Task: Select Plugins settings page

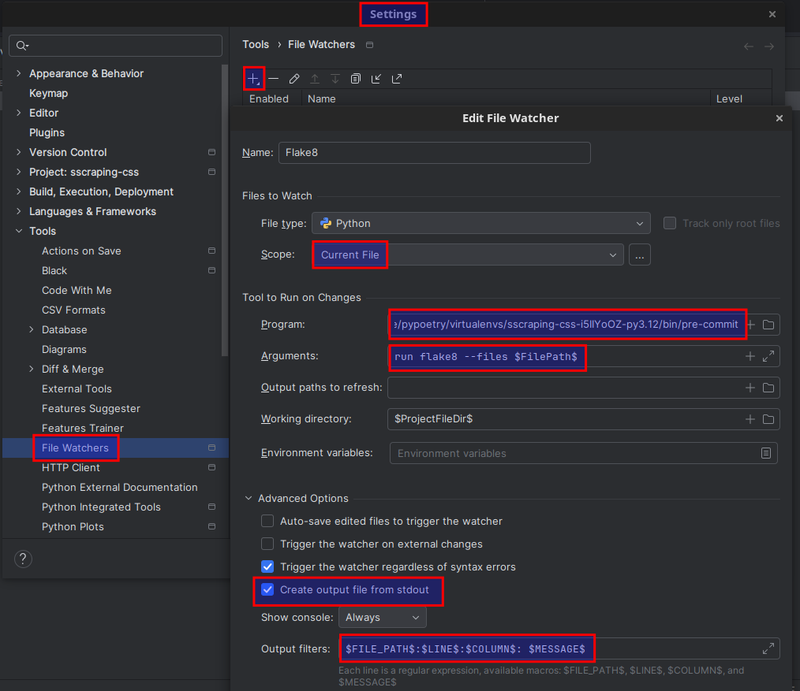Action: click(x=47, y=133)
